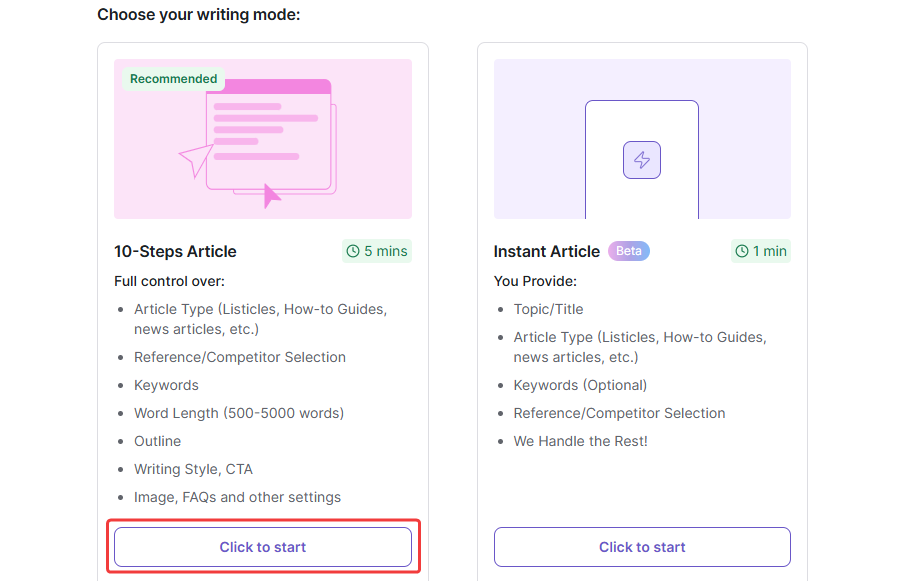
Task: Click the Beta badge
Action: tap(629, 251)
